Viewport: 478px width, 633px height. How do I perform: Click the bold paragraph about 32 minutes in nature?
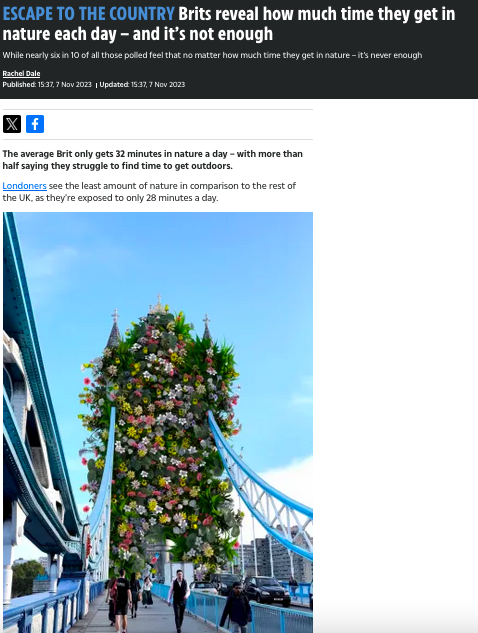(153, 160)
